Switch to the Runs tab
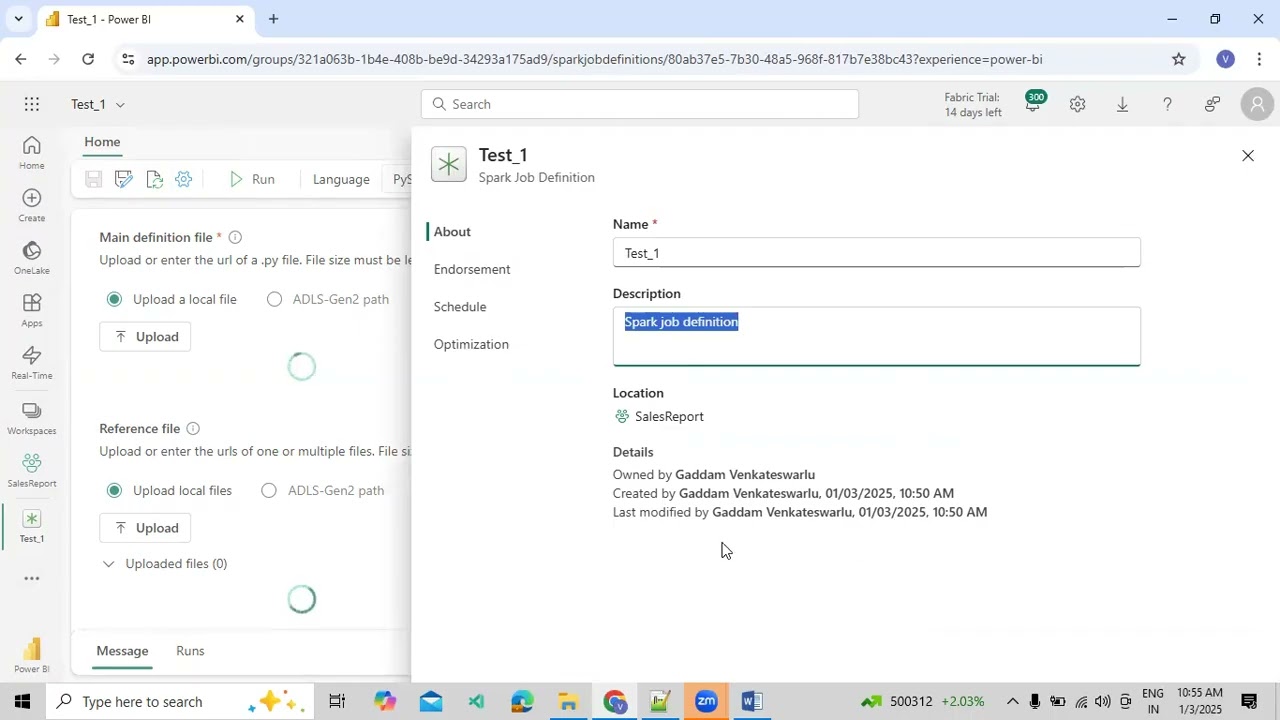 (190, 651)
